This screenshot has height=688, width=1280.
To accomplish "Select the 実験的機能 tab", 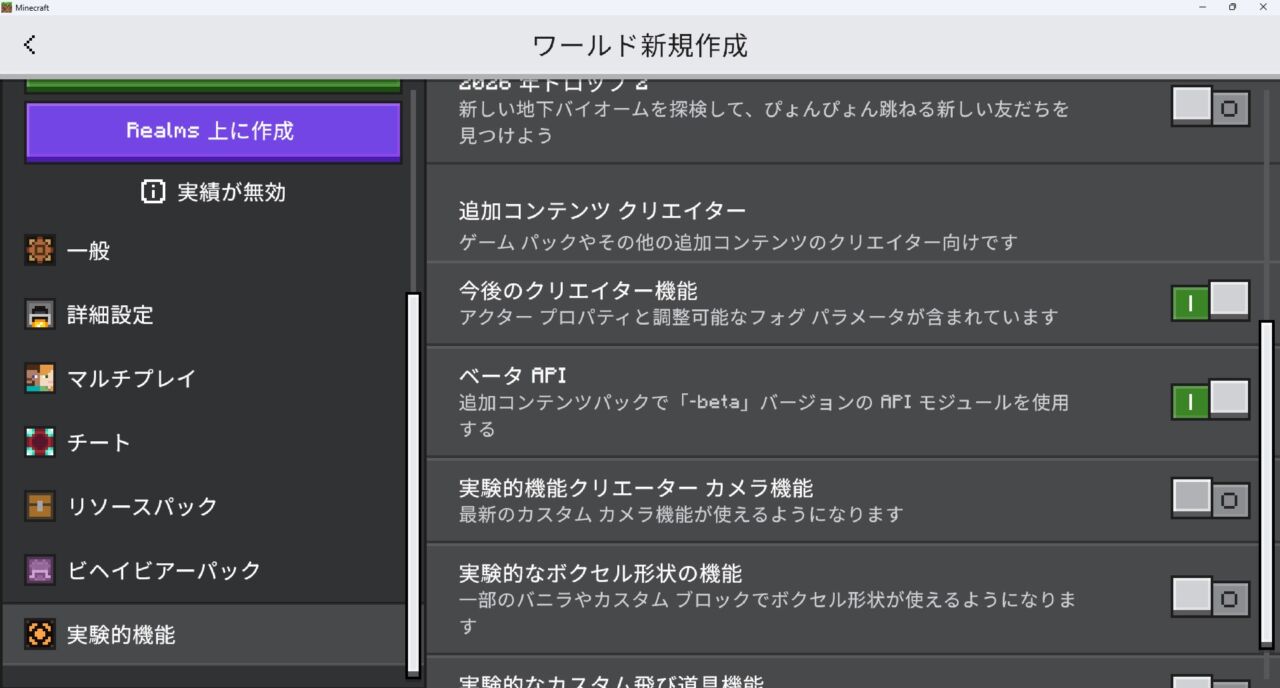I will [204, 634].
